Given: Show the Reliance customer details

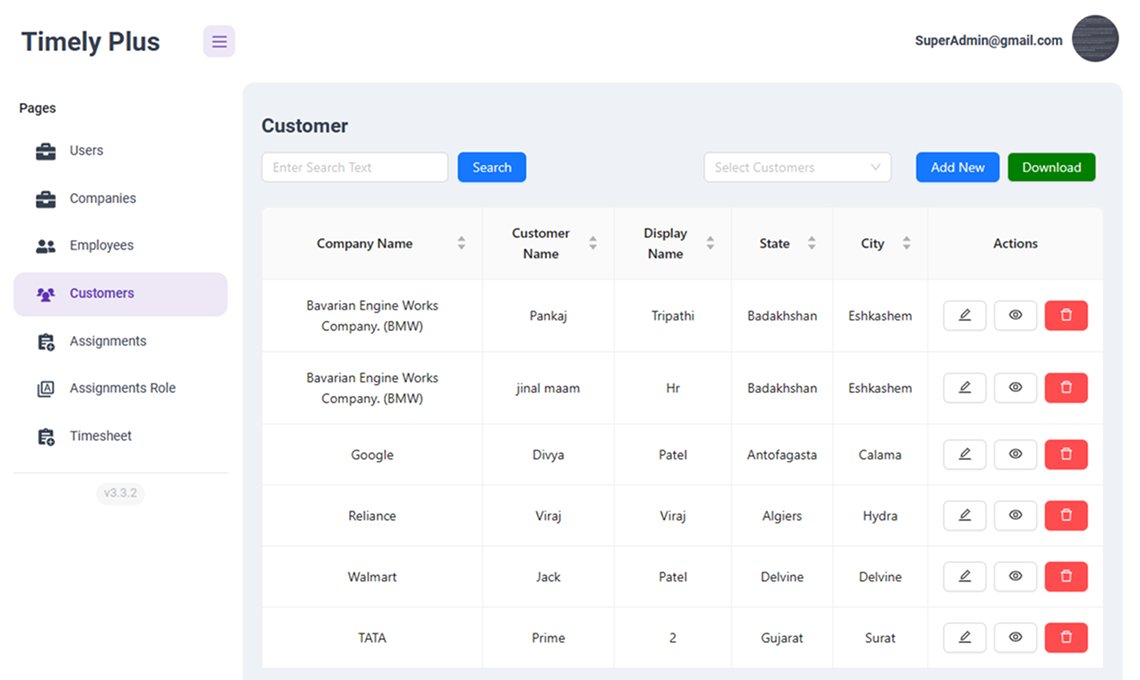Looking at the screenshot, I should pyautogui.click(x=1015, y=515).
